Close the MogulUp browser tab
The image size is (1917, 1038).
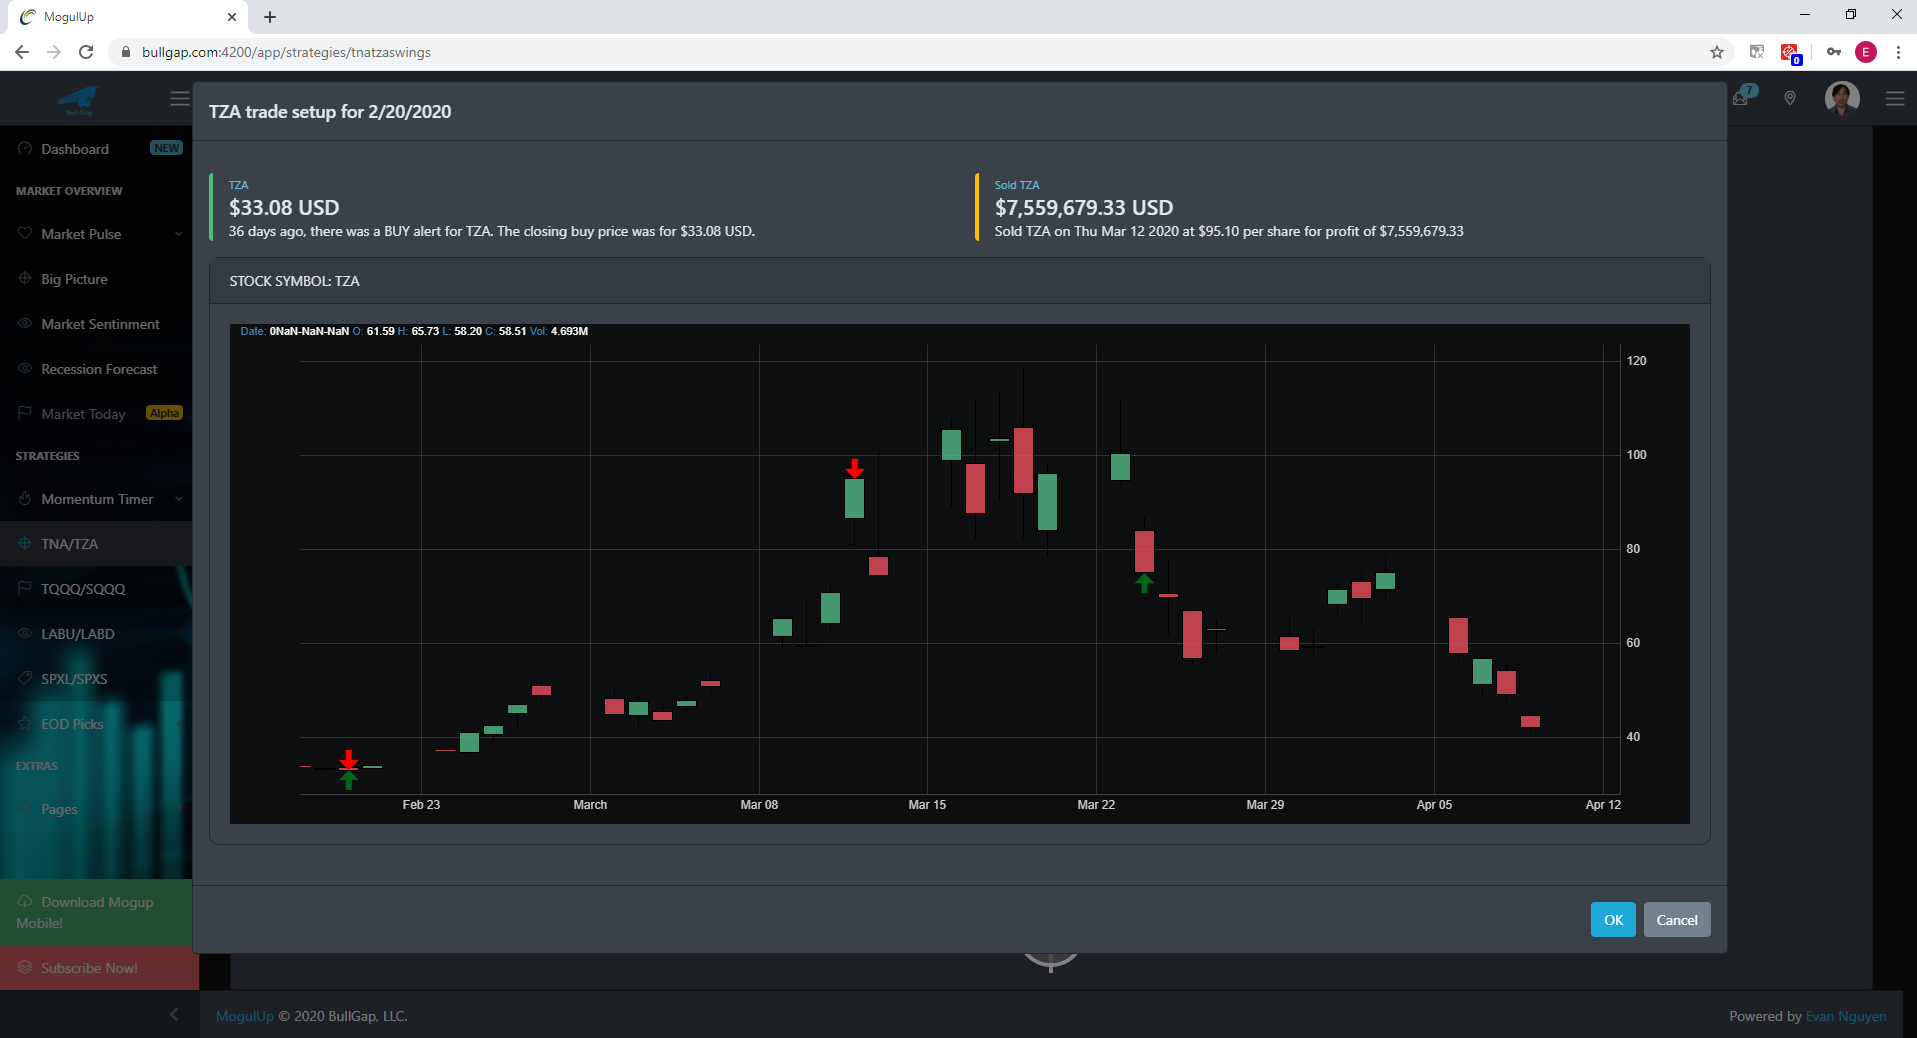232,17
